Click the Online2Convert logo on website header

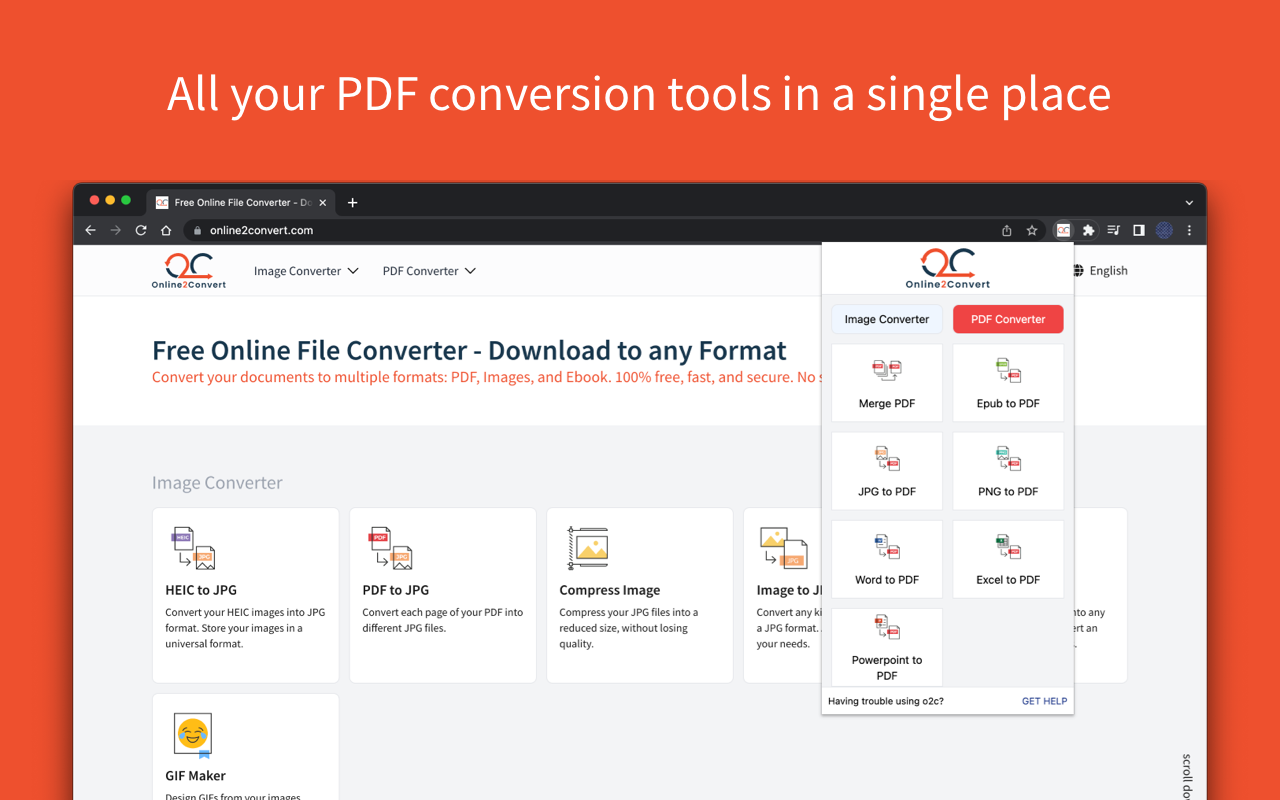pos(189,270)
